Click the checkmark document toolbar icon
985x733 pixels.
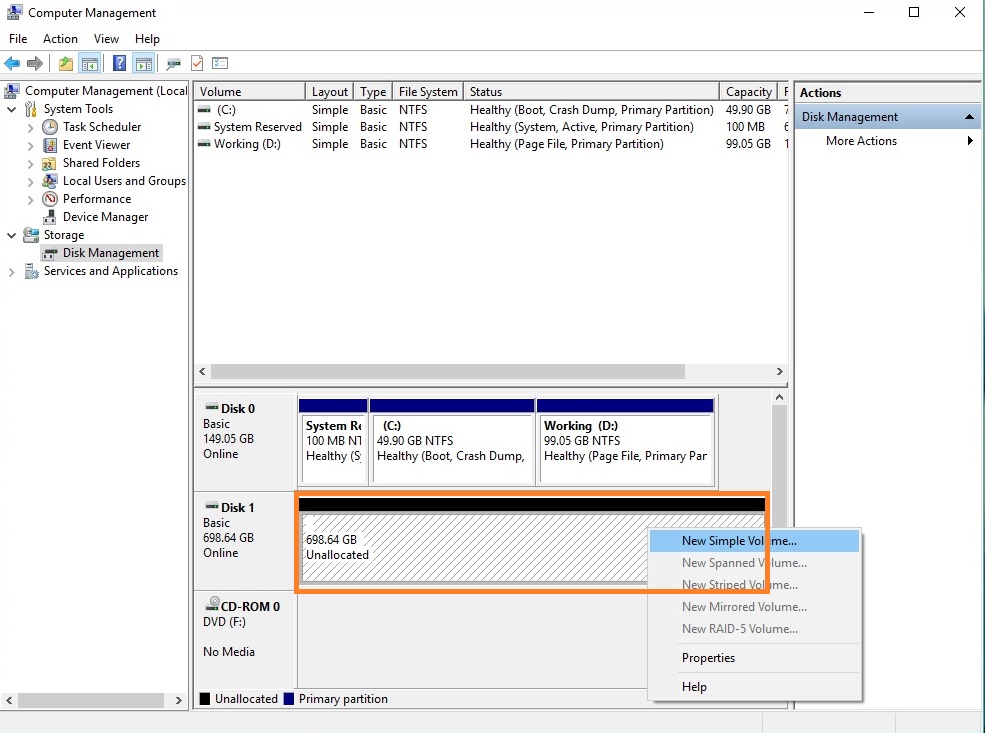click(x=197, y=63)
